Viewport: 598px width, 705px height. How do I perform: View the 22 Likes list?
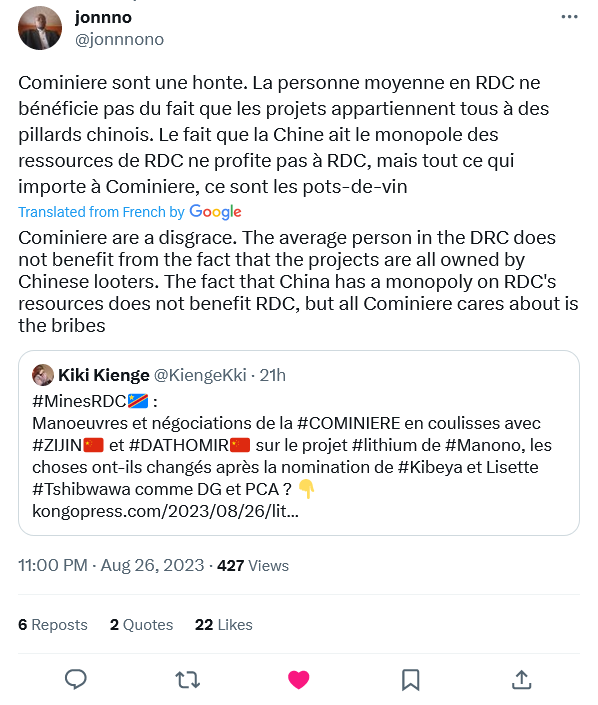223,625
